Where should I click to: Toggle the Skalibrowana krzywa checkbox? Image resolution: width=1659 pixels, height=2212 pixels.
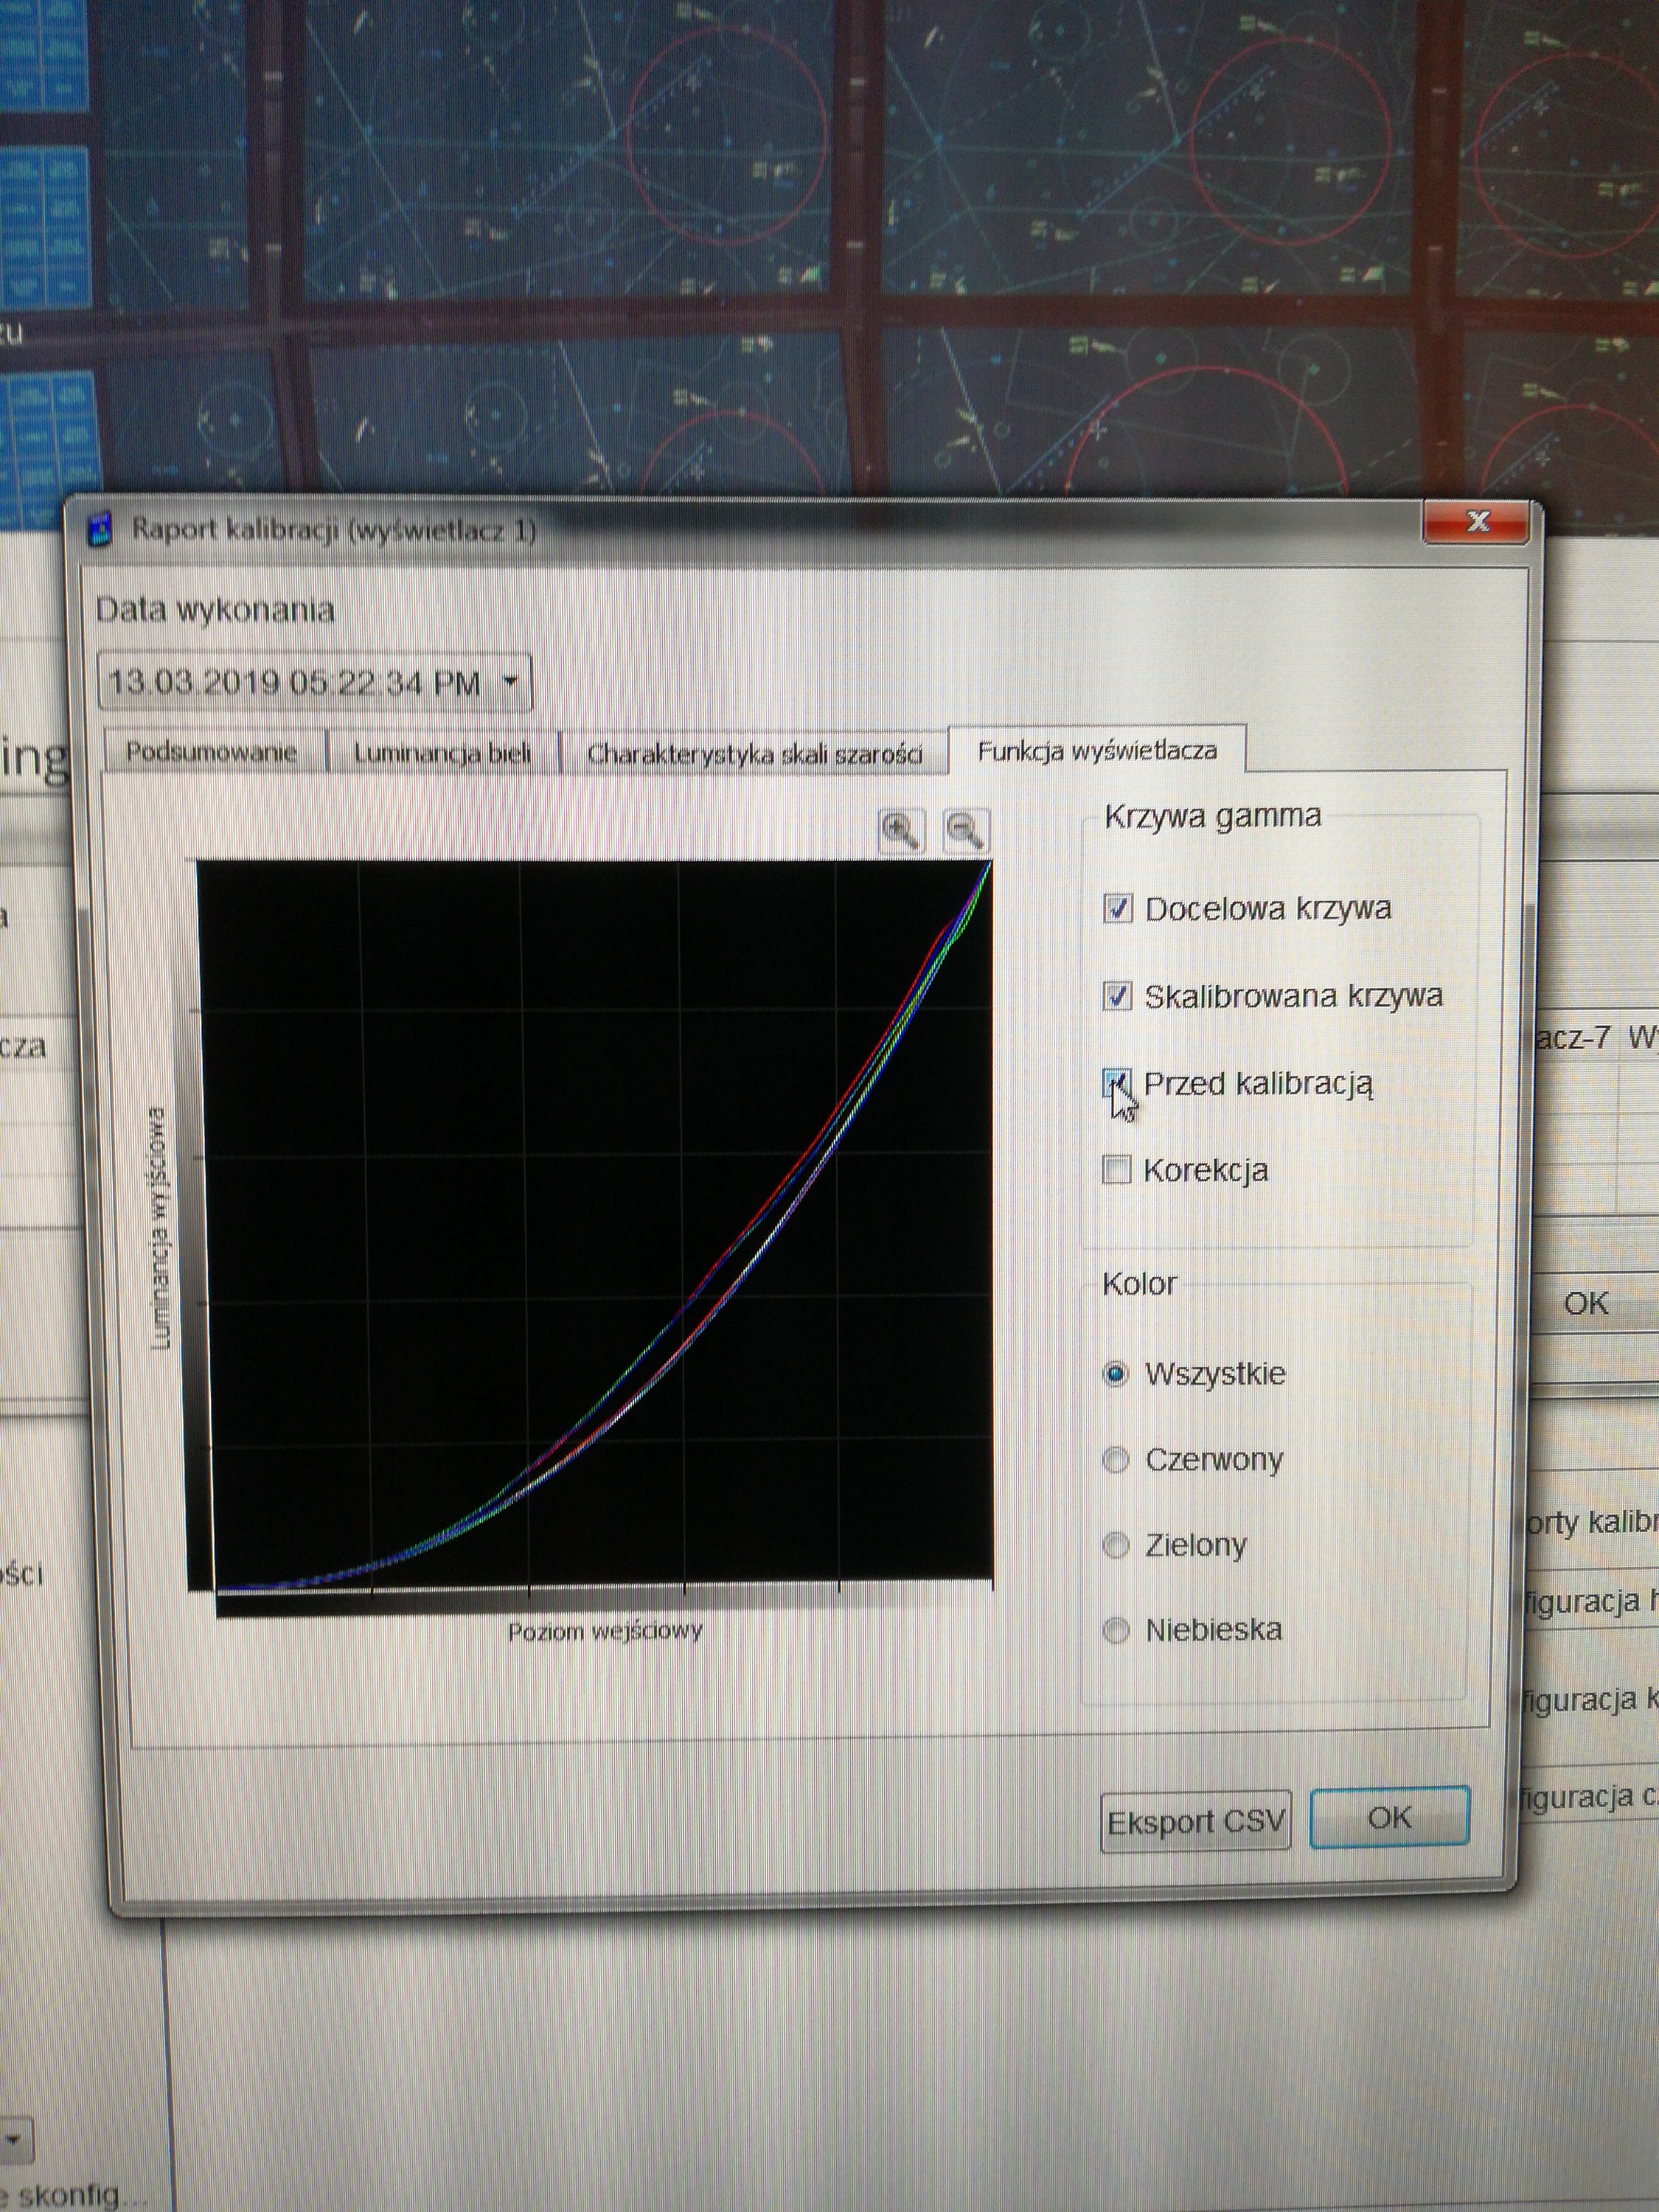point(1117,996)
